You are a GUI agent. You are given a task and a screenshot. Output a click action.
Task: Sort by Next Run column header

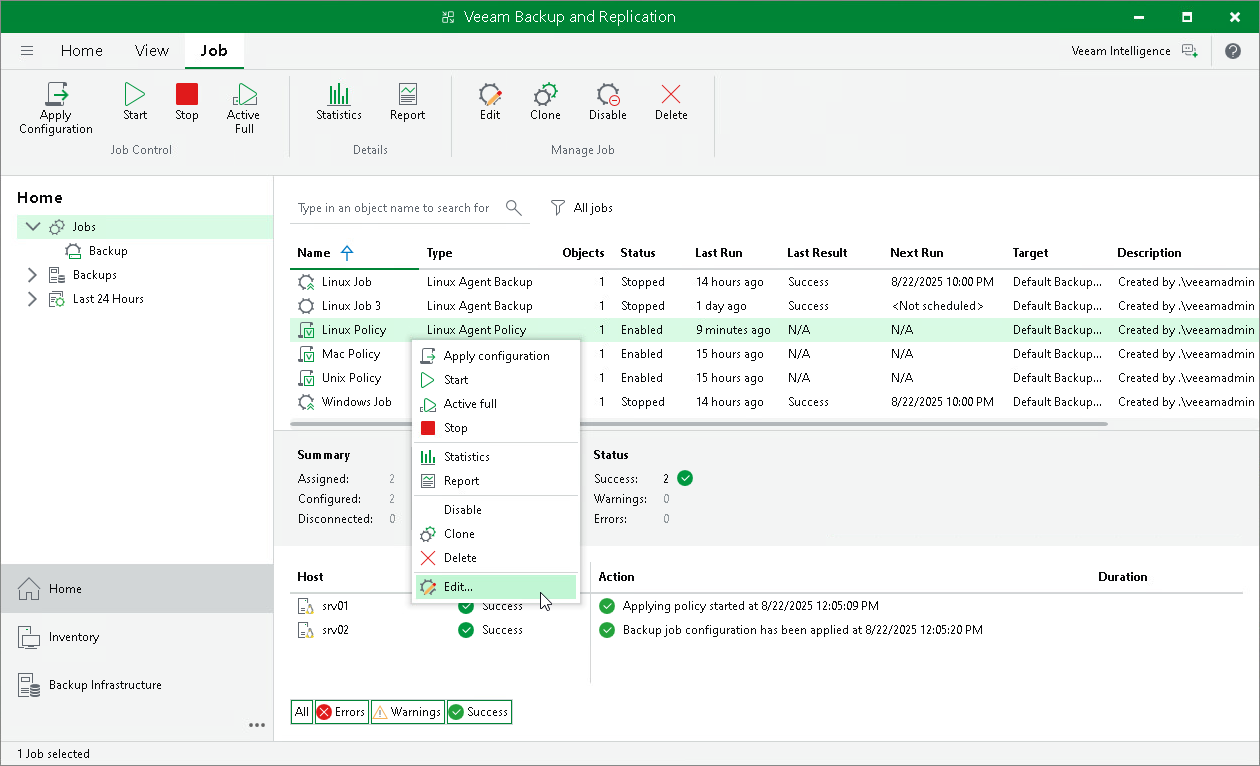point(917,253)
